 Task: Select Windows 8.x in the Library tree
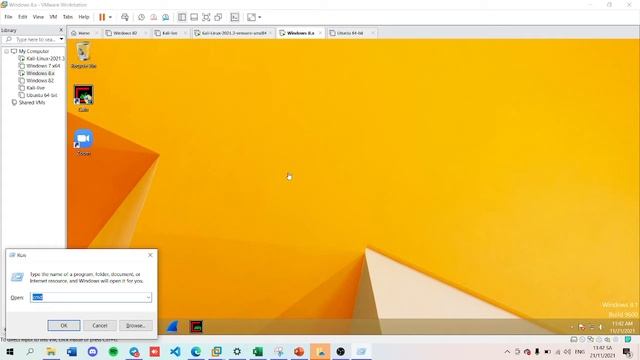coord(37,73)
